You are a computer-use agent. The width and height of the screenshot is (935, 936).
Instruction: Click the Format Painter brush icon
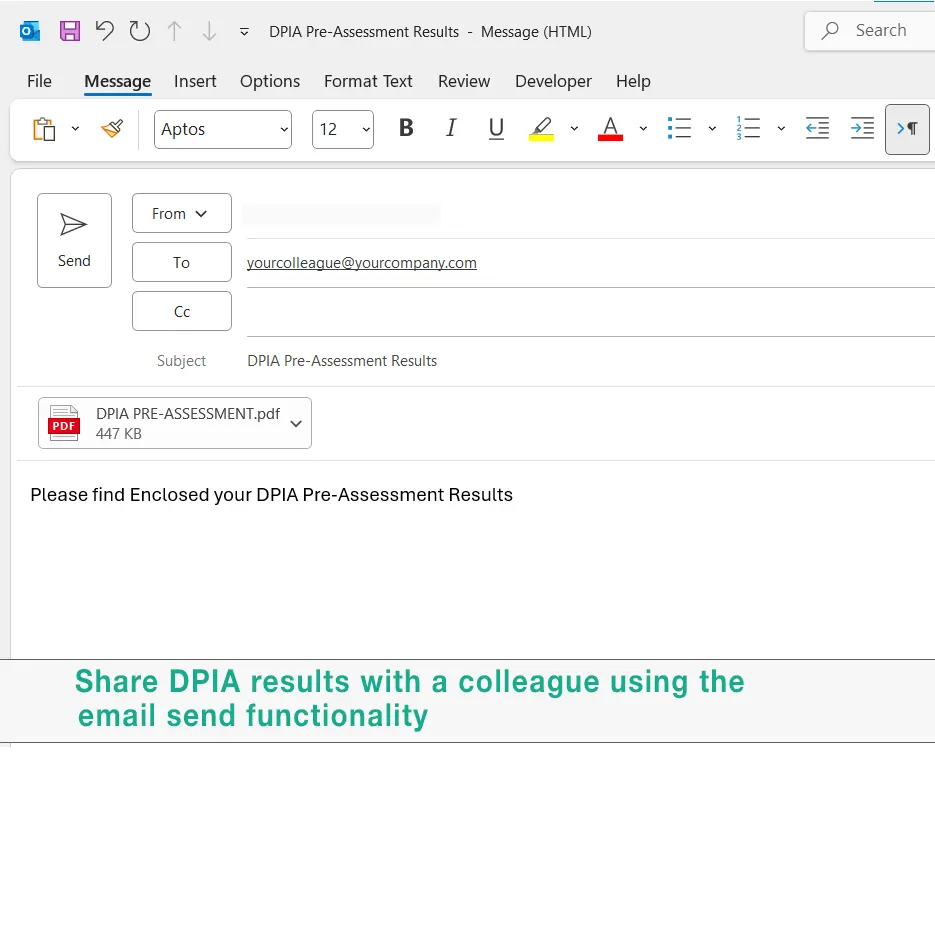coord(112,129)
